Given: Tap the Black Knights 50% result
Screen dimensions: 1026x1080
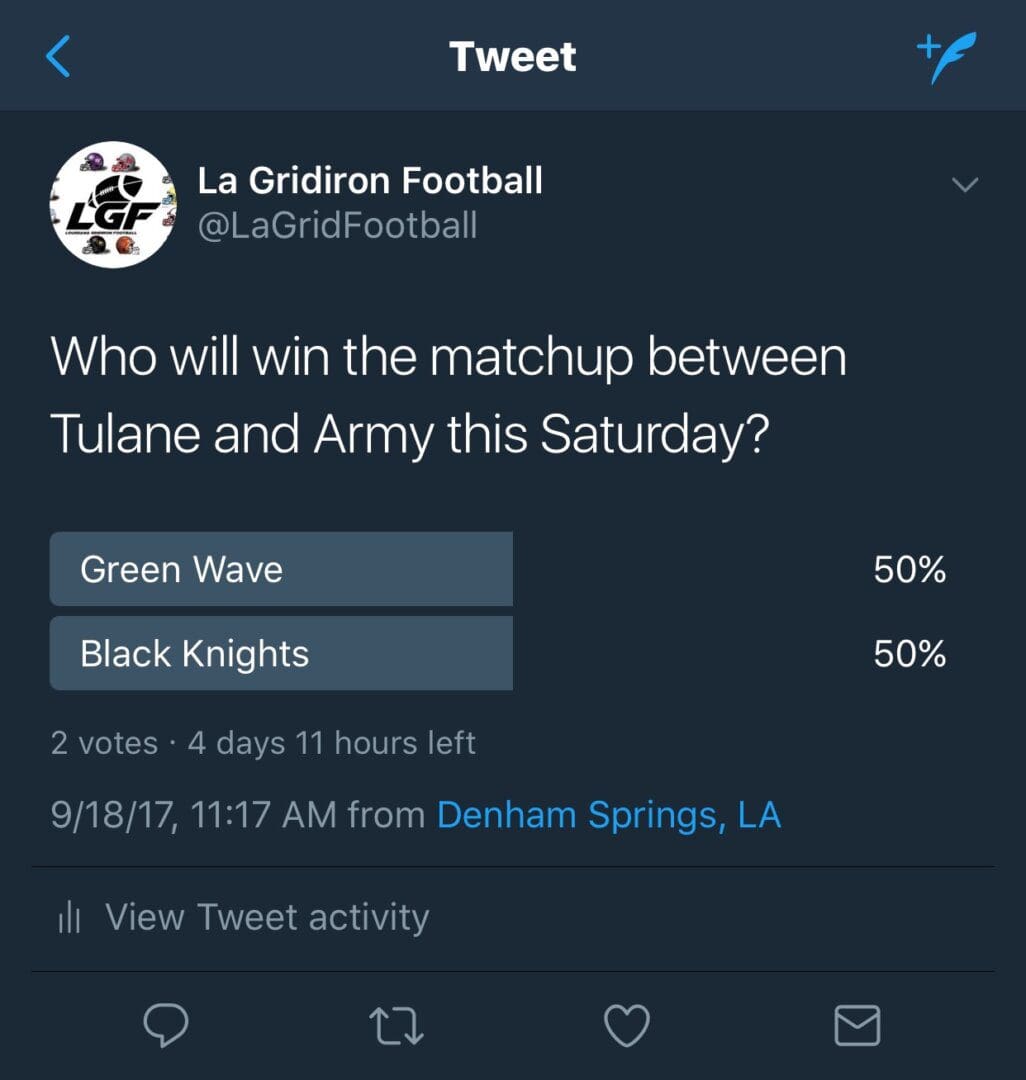Looking at the screenshot, I should coord(910,654).
